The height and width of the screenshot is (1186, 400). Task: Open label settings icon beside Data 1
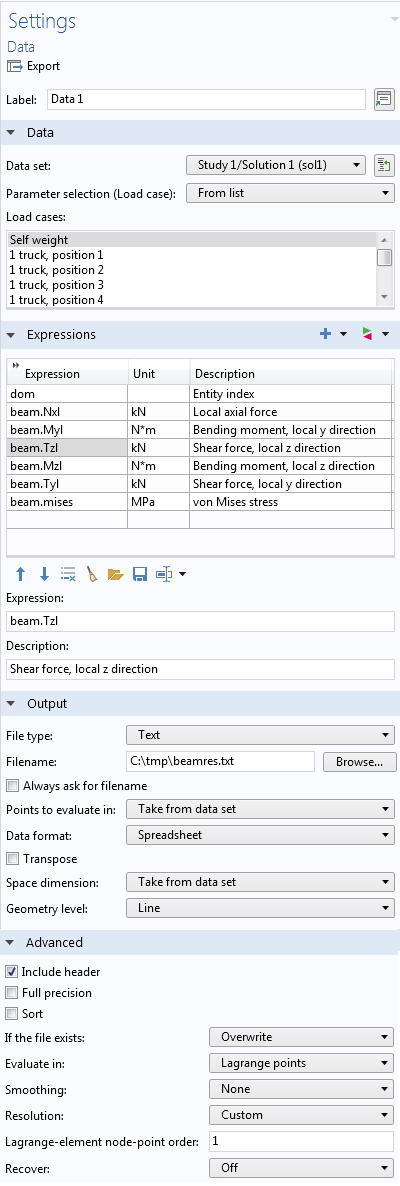[384, 99]
